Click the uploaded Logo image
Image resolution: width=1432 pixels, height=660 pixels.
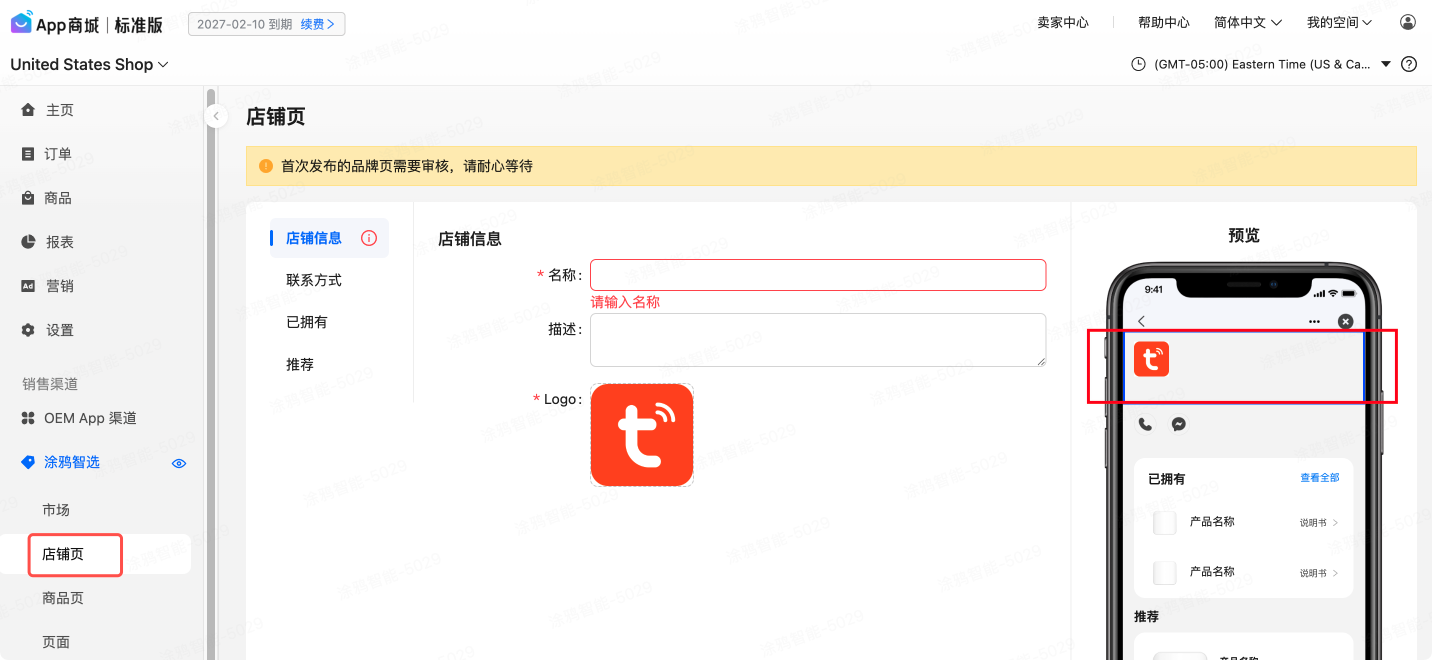point(642,435)
